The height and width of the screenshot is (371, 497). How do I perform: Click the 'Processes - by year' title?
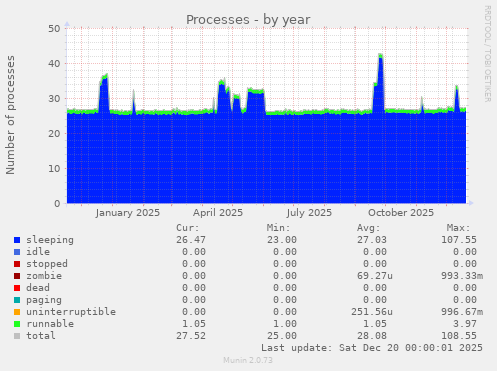[248, 20]
